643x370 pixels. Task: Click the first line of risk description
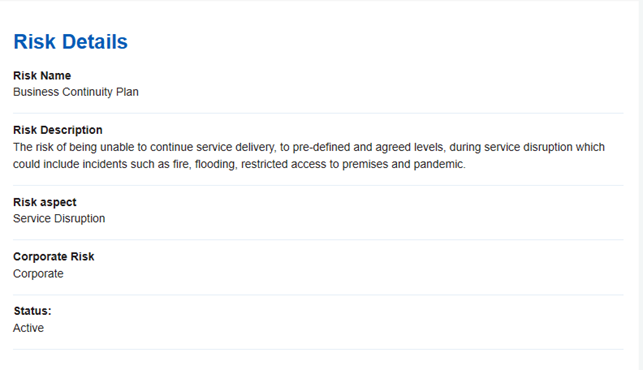tap(309, 147)
